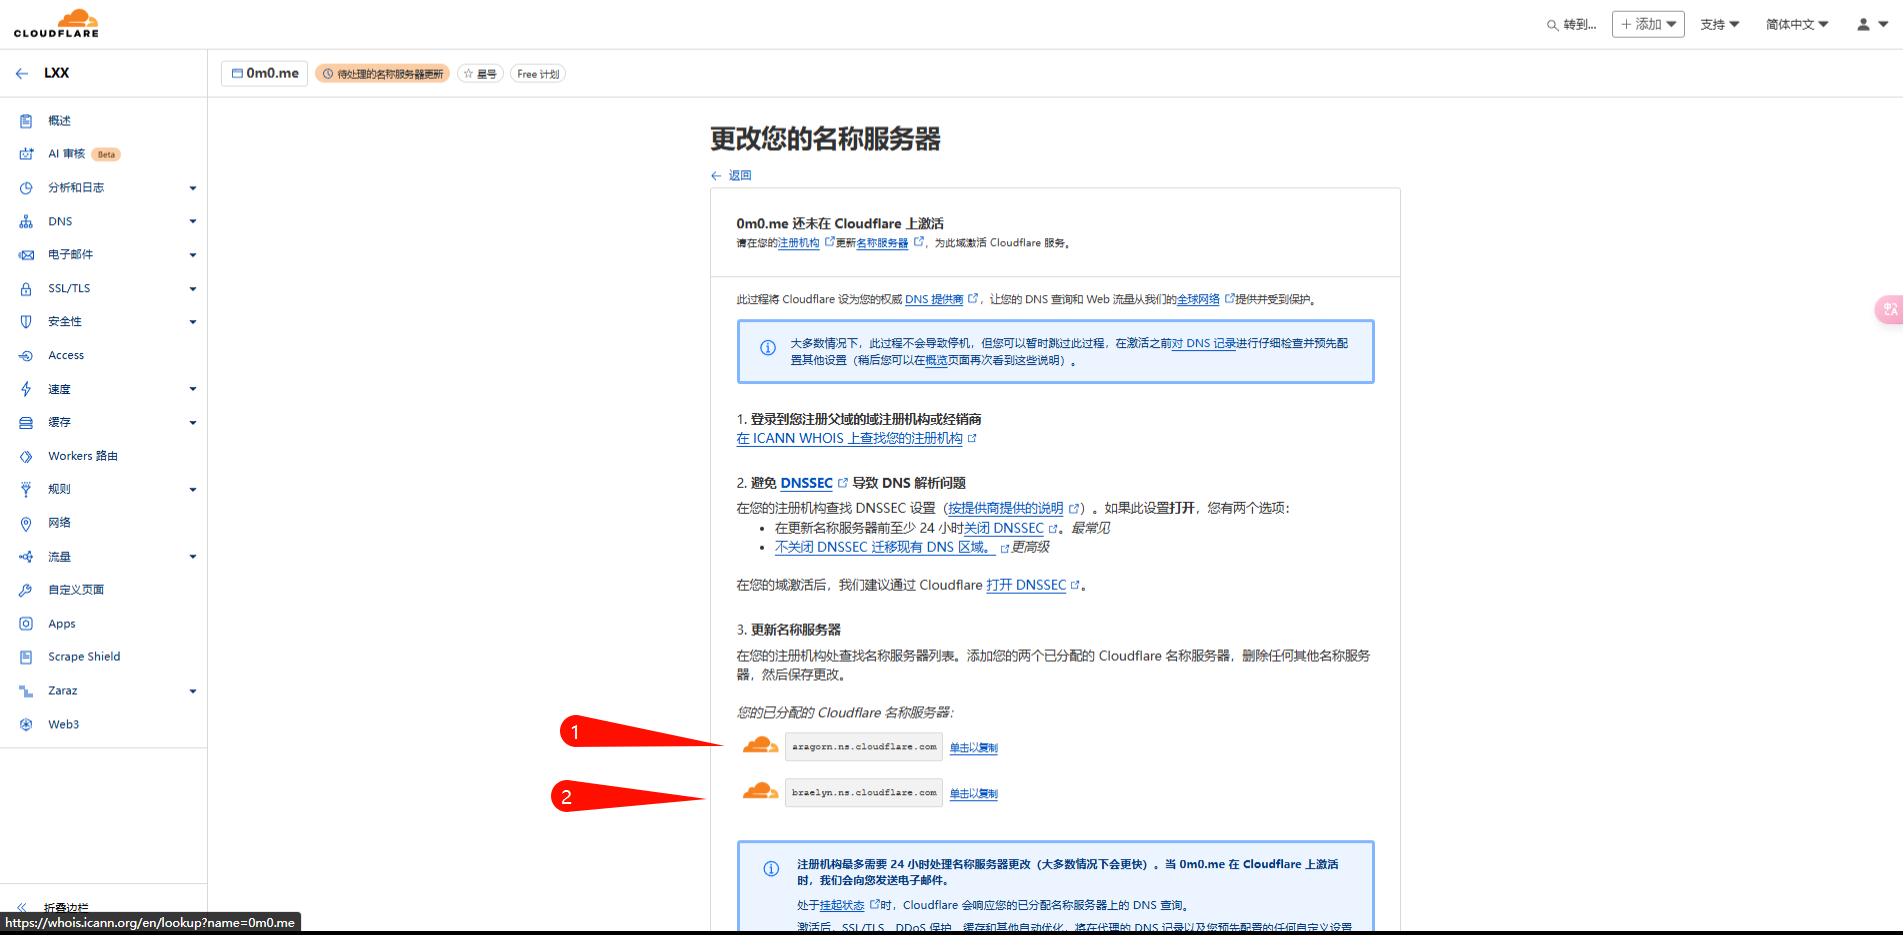This screenshot has height=935, width=1903.
Task: Select the Access sidebar item
Action: click(66, 356)
